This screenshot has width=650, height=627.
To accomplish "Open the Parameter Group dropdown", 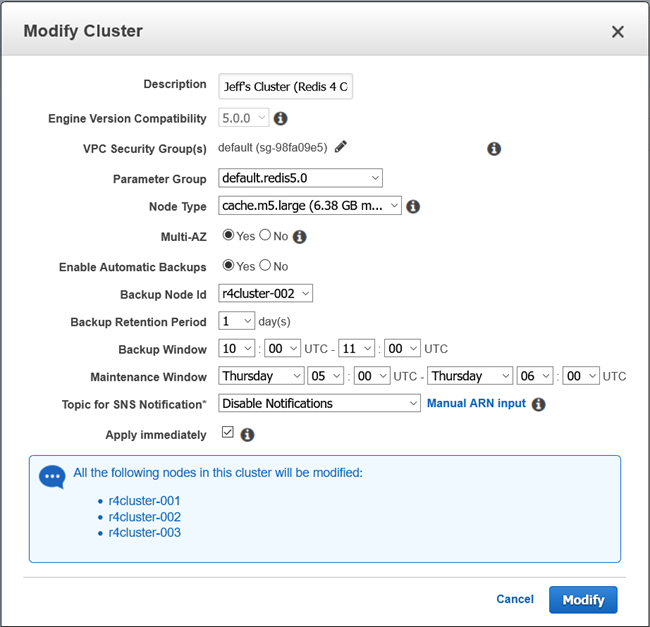I will click(300, 178).
